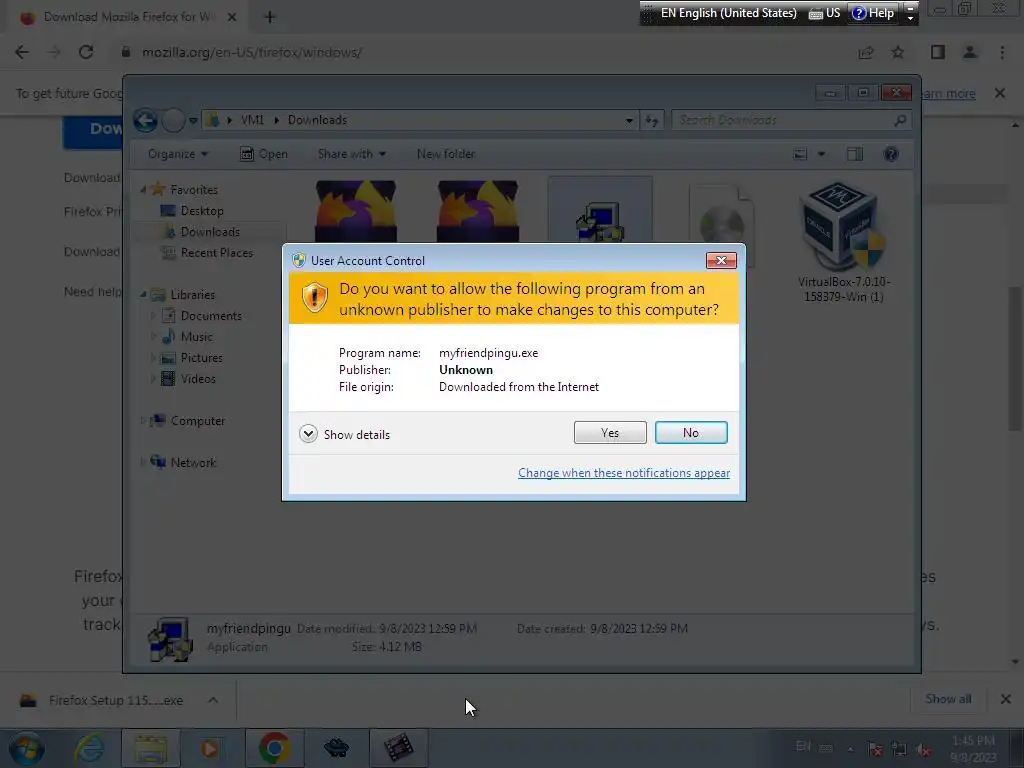Open new tab with plus button

[270, 17]
